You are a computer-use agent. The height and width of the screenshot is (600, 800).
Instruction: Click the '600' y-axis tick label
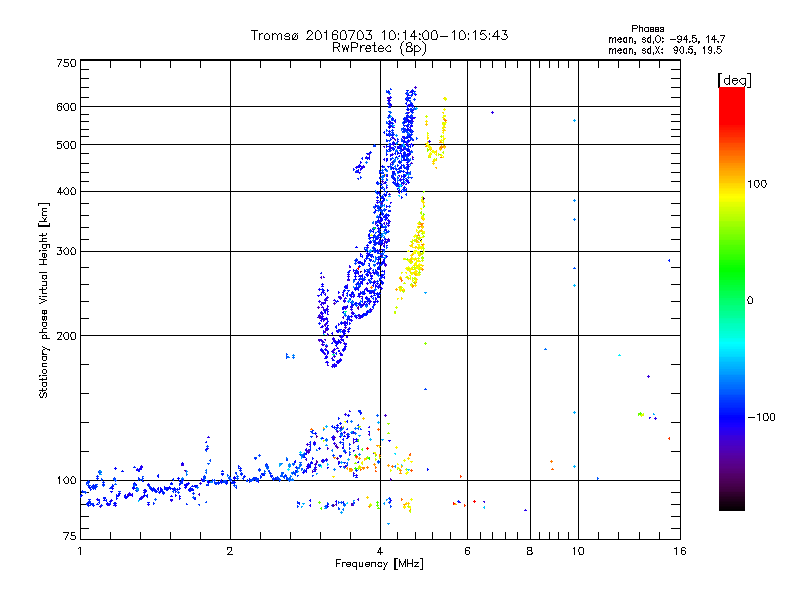[x=66, y=107]
